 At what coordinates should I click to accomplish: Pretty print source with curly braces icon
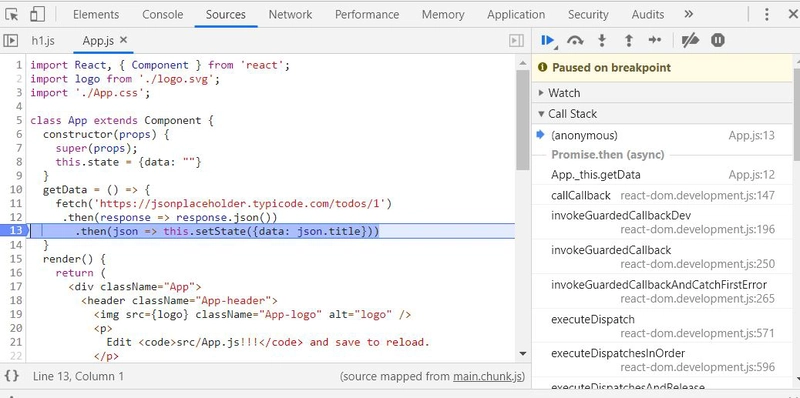(x=12, y=377)
